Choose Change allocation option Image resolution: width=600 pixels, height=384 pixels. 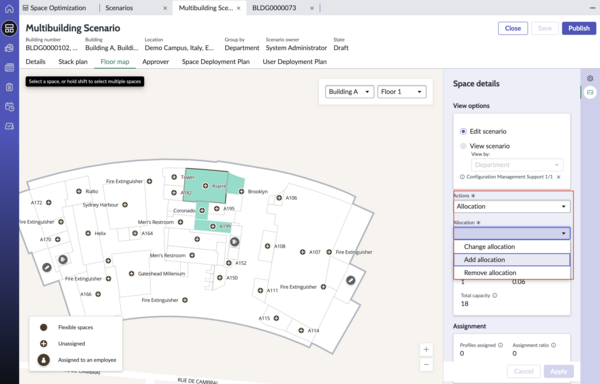[x=512, y=247]
